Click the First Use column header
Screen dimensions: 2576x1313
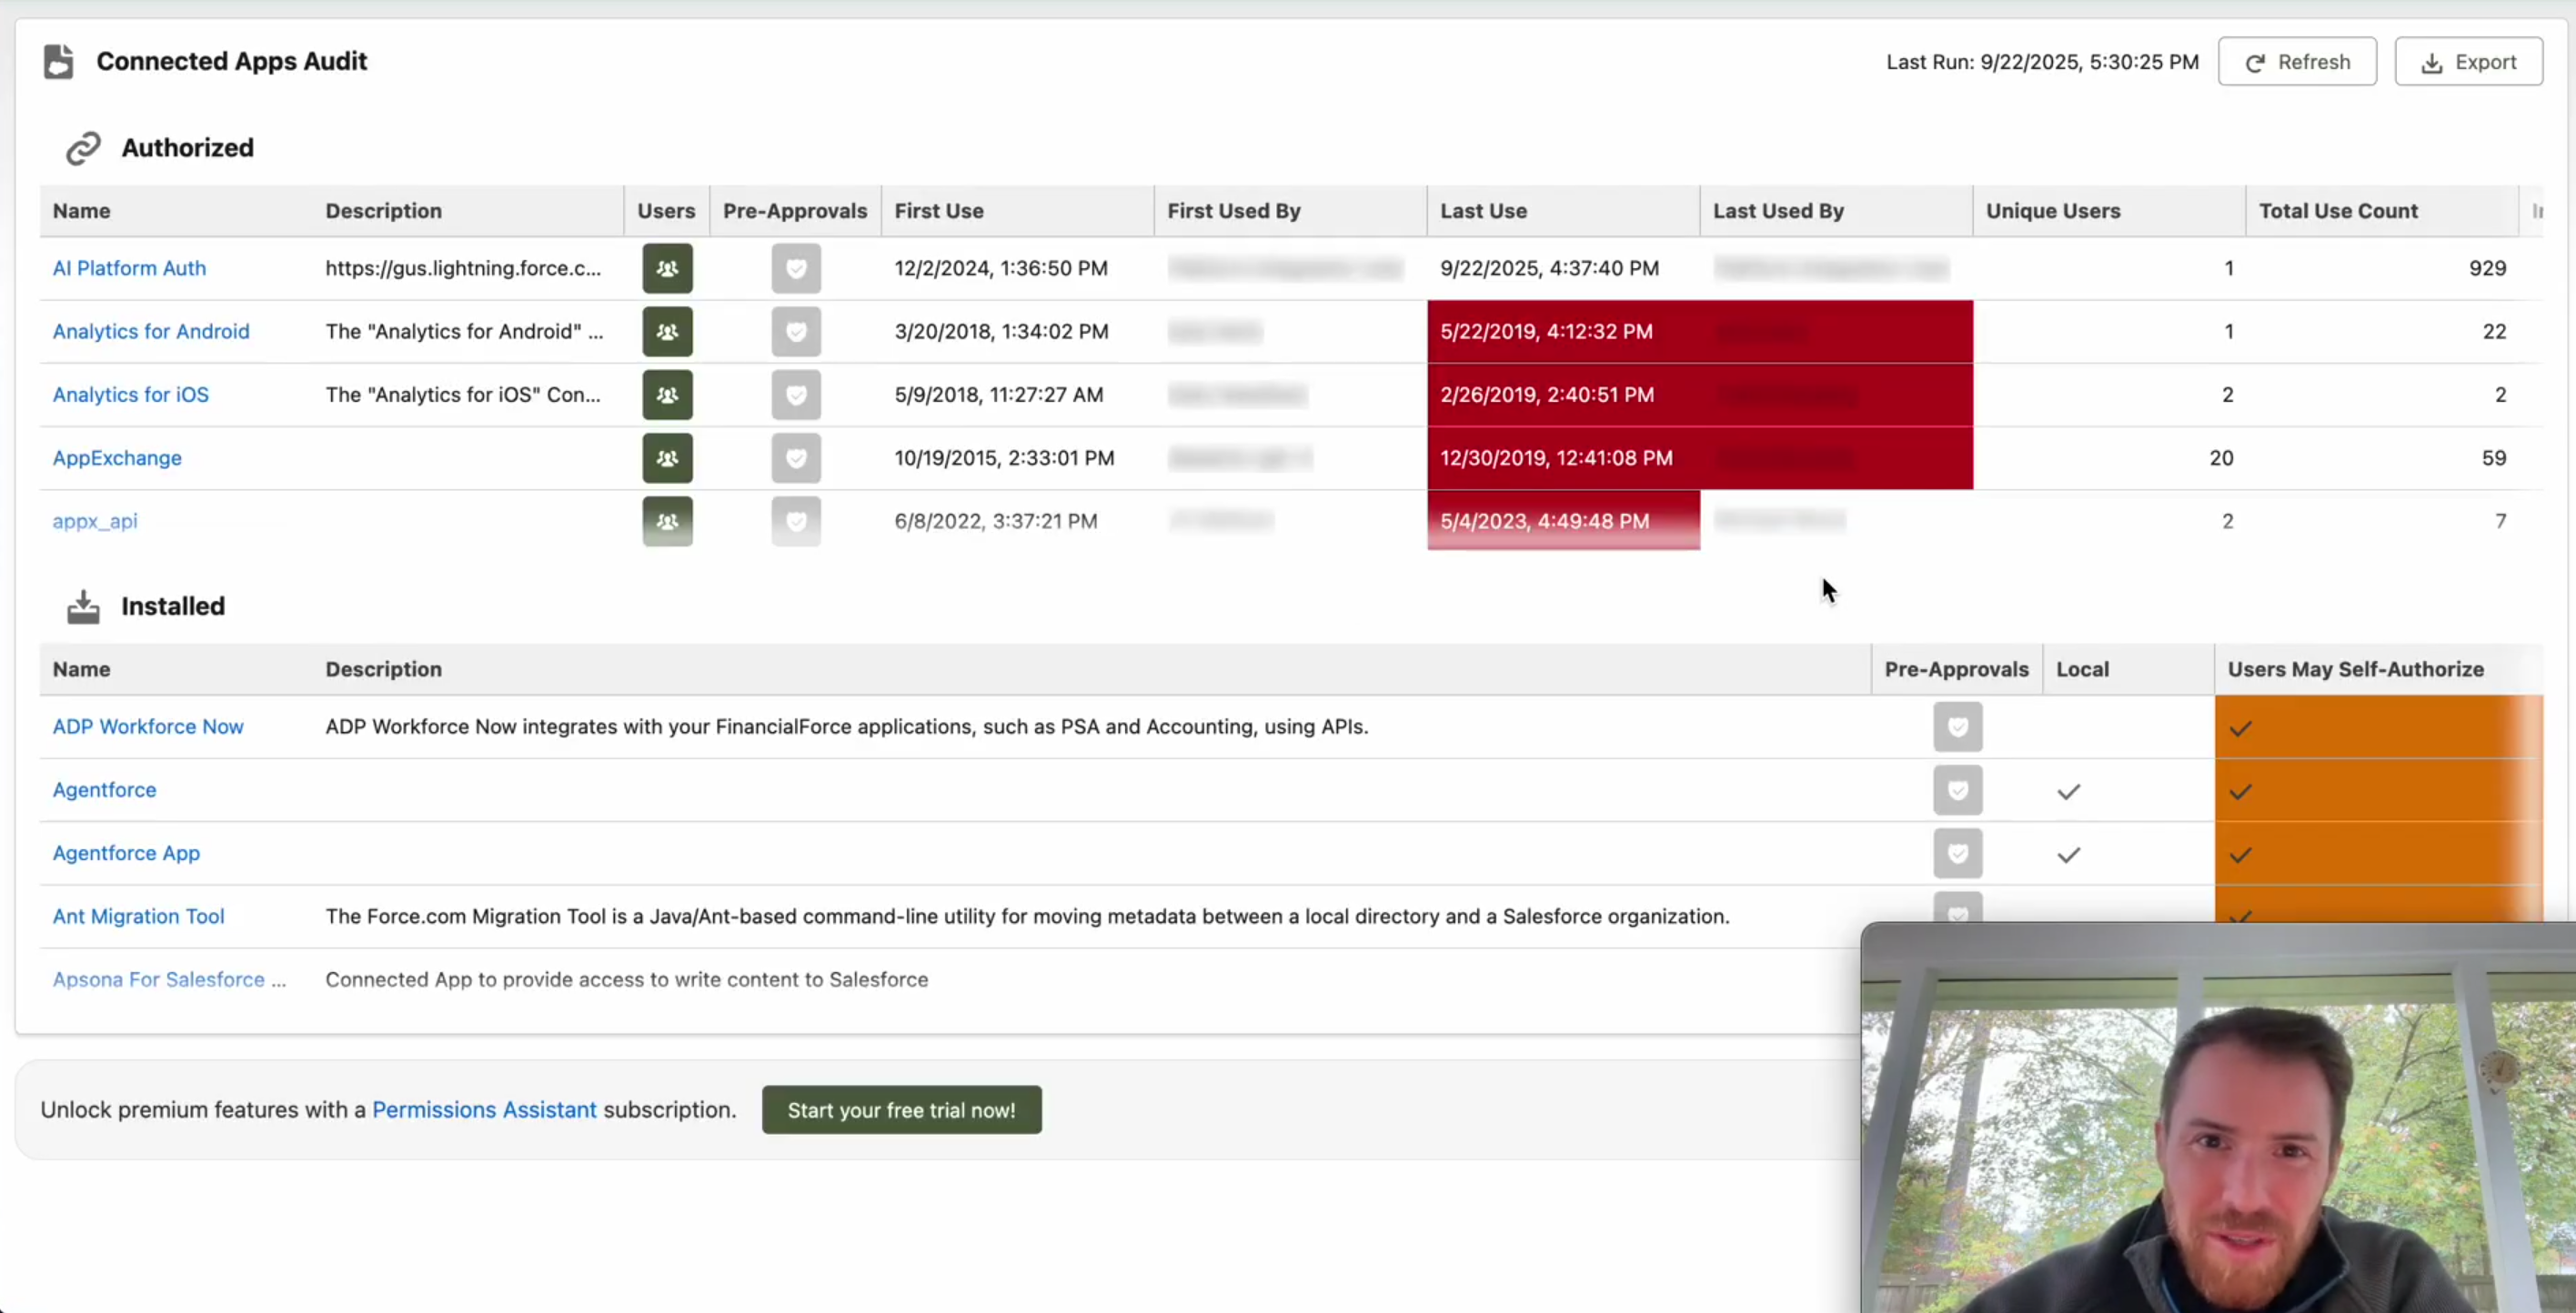tap(938, 211)
